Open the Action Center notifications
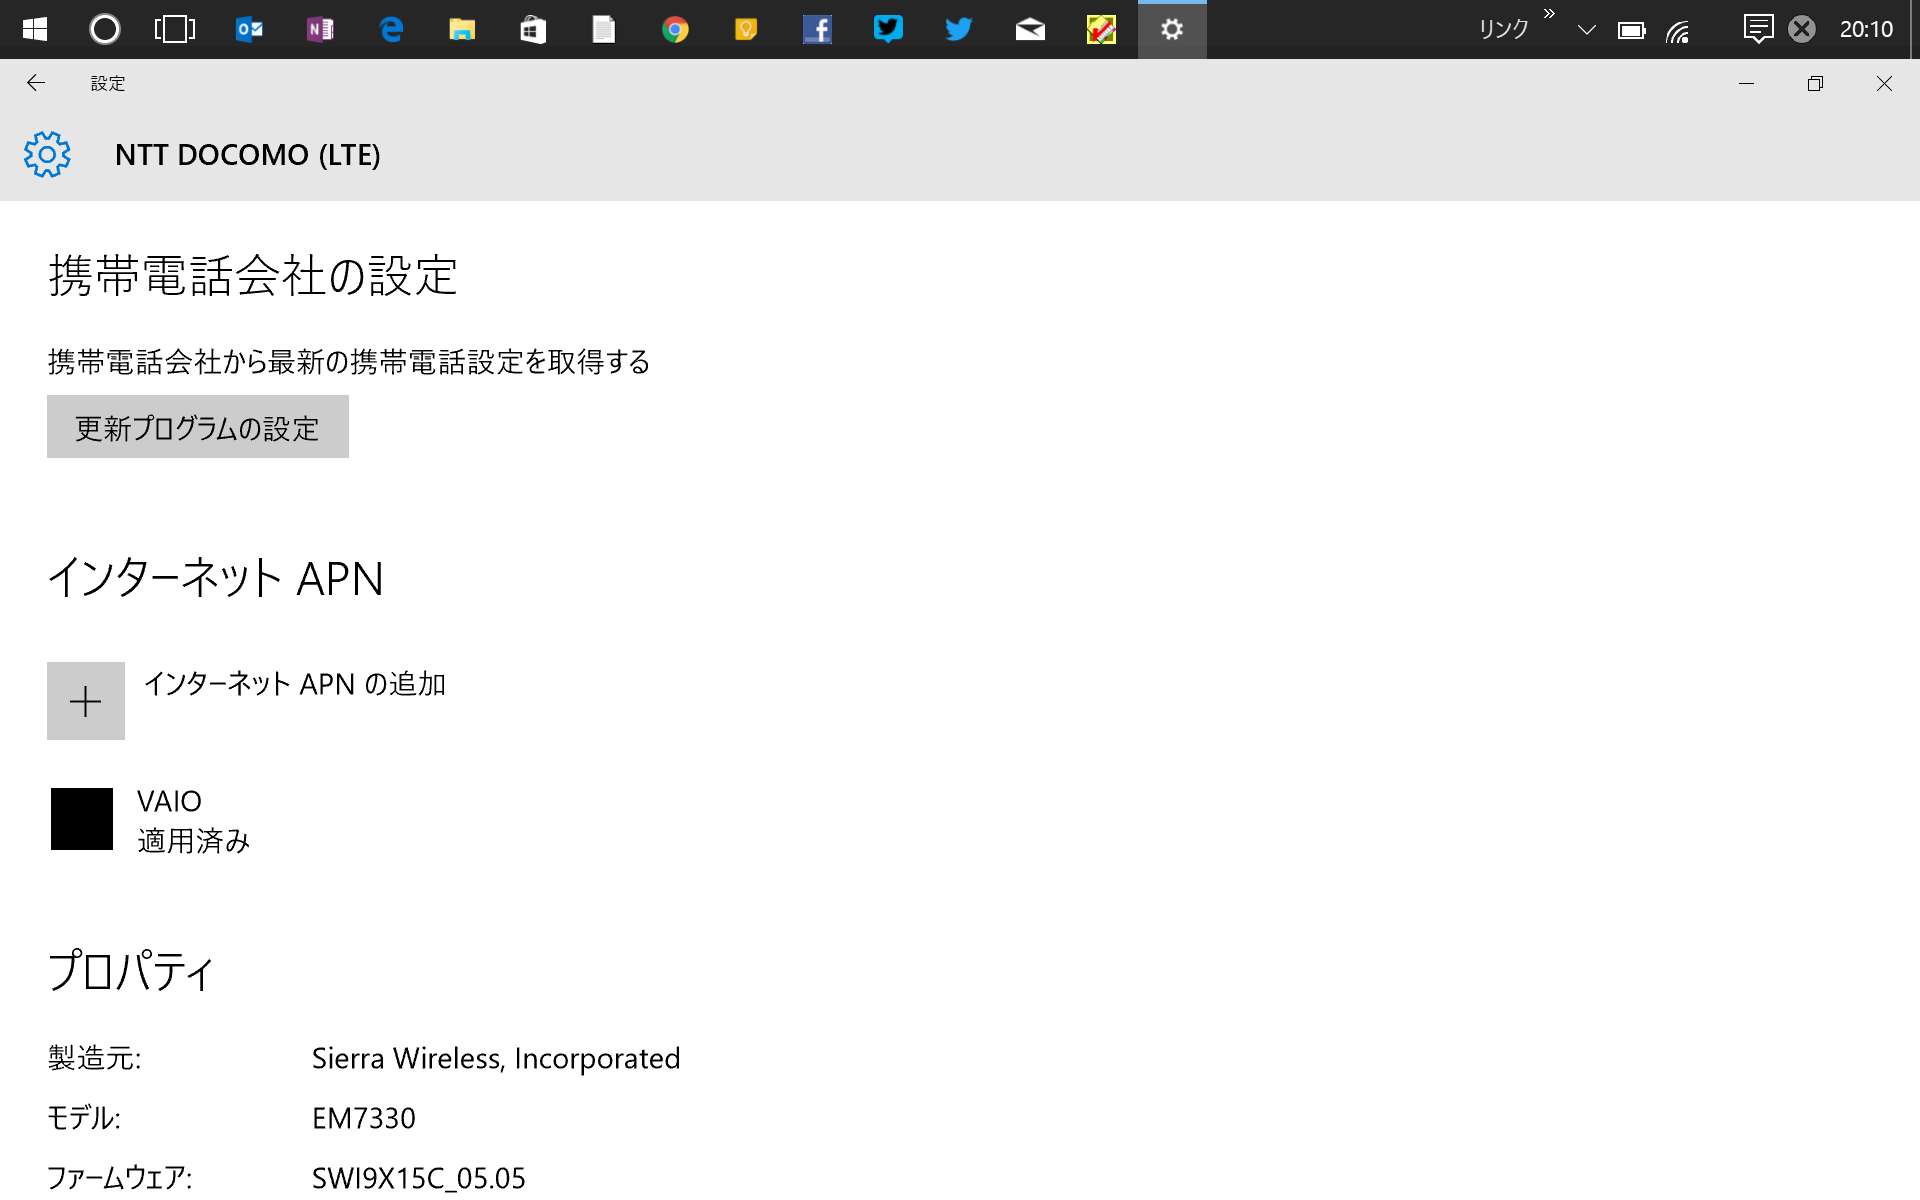1920x1200 pixels. [x=1758, y=29]
